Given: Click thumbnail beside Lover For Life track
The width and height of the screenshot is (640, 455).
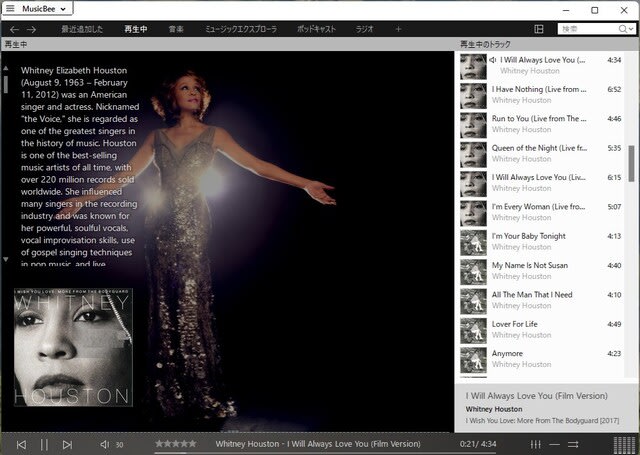Looking at the screenshot, I should tap(473, 331).
